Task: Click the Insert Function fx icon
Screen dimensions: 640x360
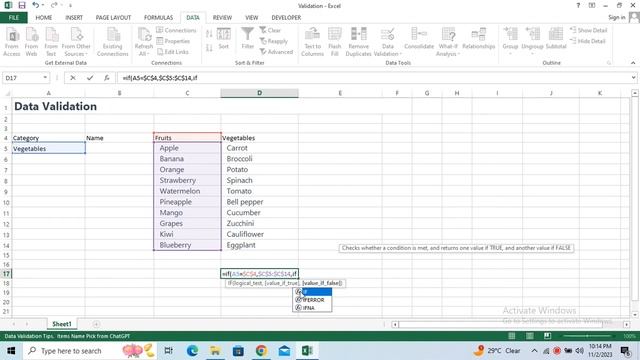Action: click(107, 78)
